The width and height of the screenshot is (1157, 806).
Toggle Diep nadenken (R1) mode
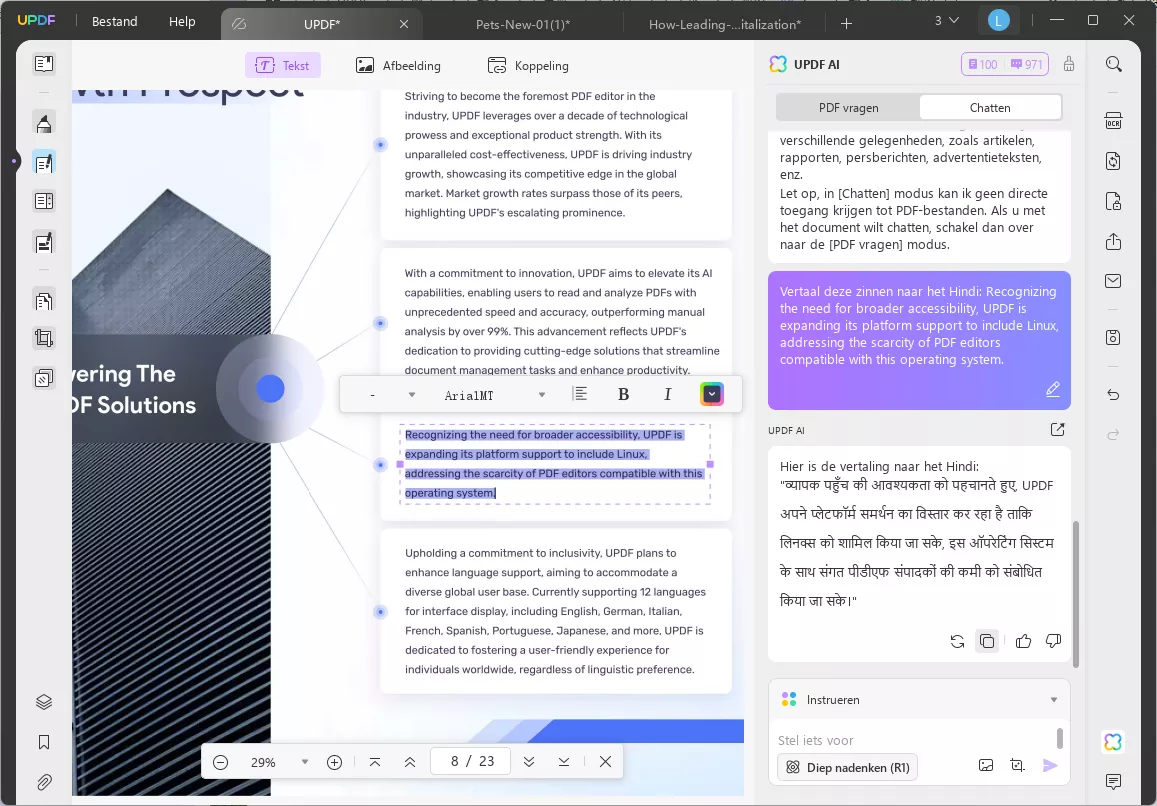[x=847, y=768]
